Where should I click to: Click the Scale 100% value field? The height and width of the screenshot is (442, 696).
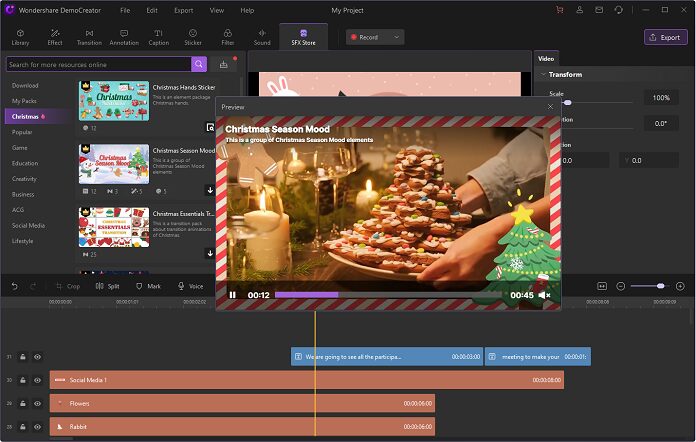pos(661,98)
